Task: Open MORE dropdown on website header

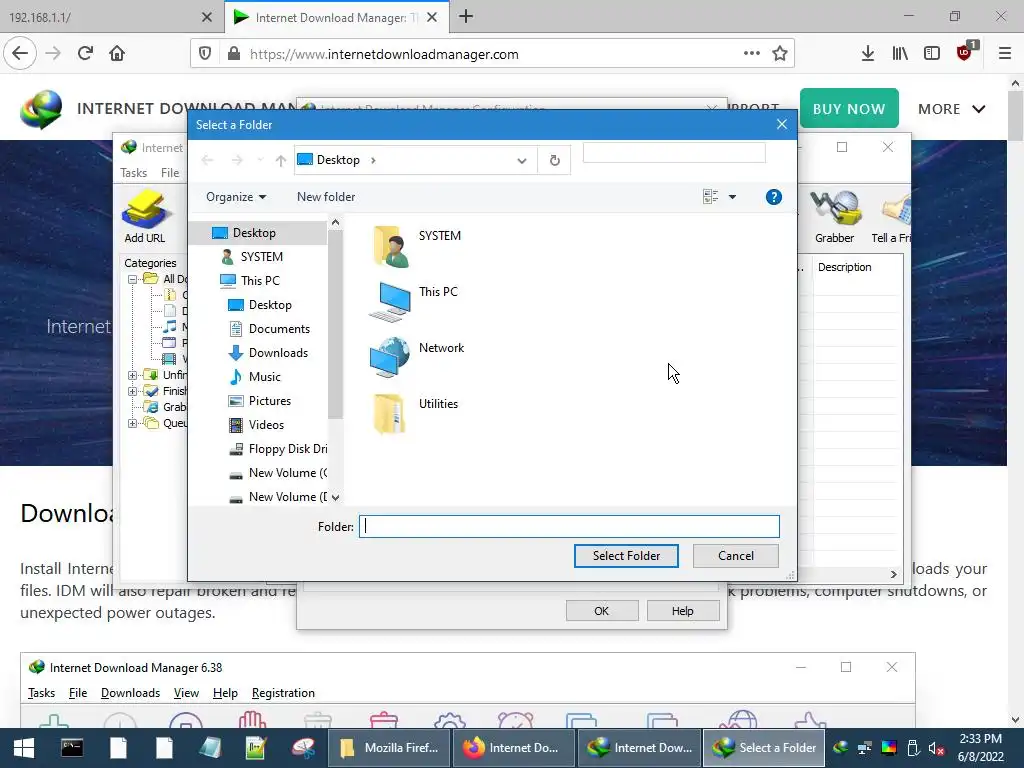Action: pyautogui.click(x=952, y=109)
